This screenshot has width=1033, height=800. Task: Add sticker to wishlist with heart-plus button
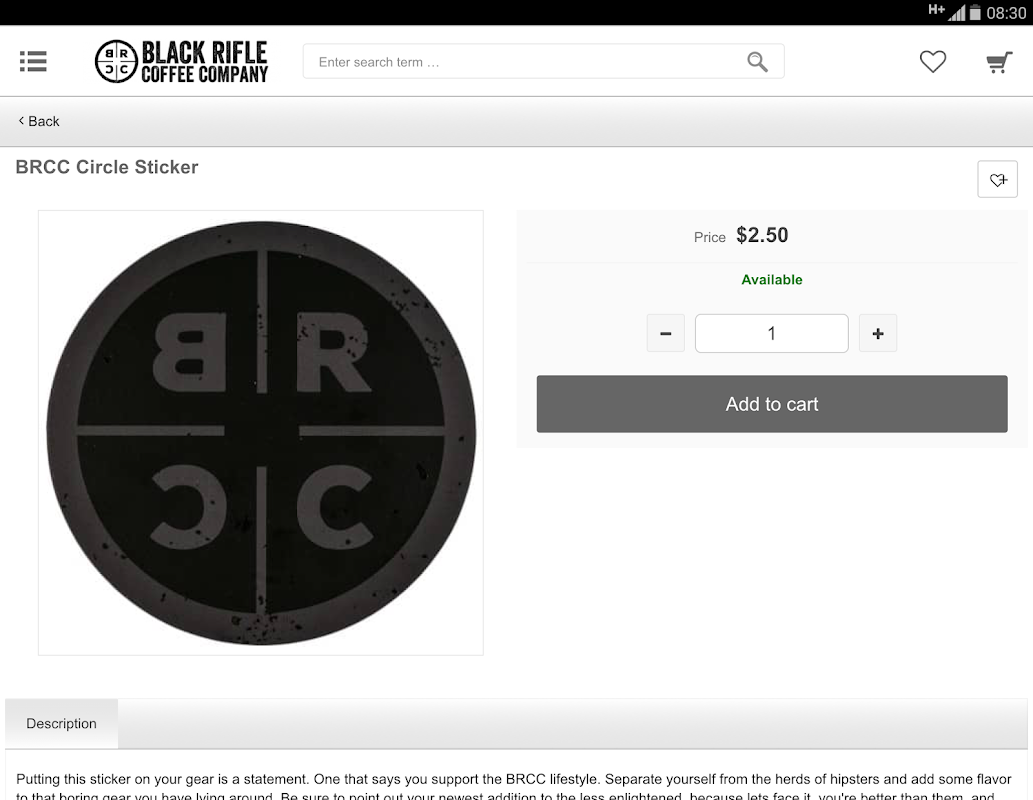point(997,179)
